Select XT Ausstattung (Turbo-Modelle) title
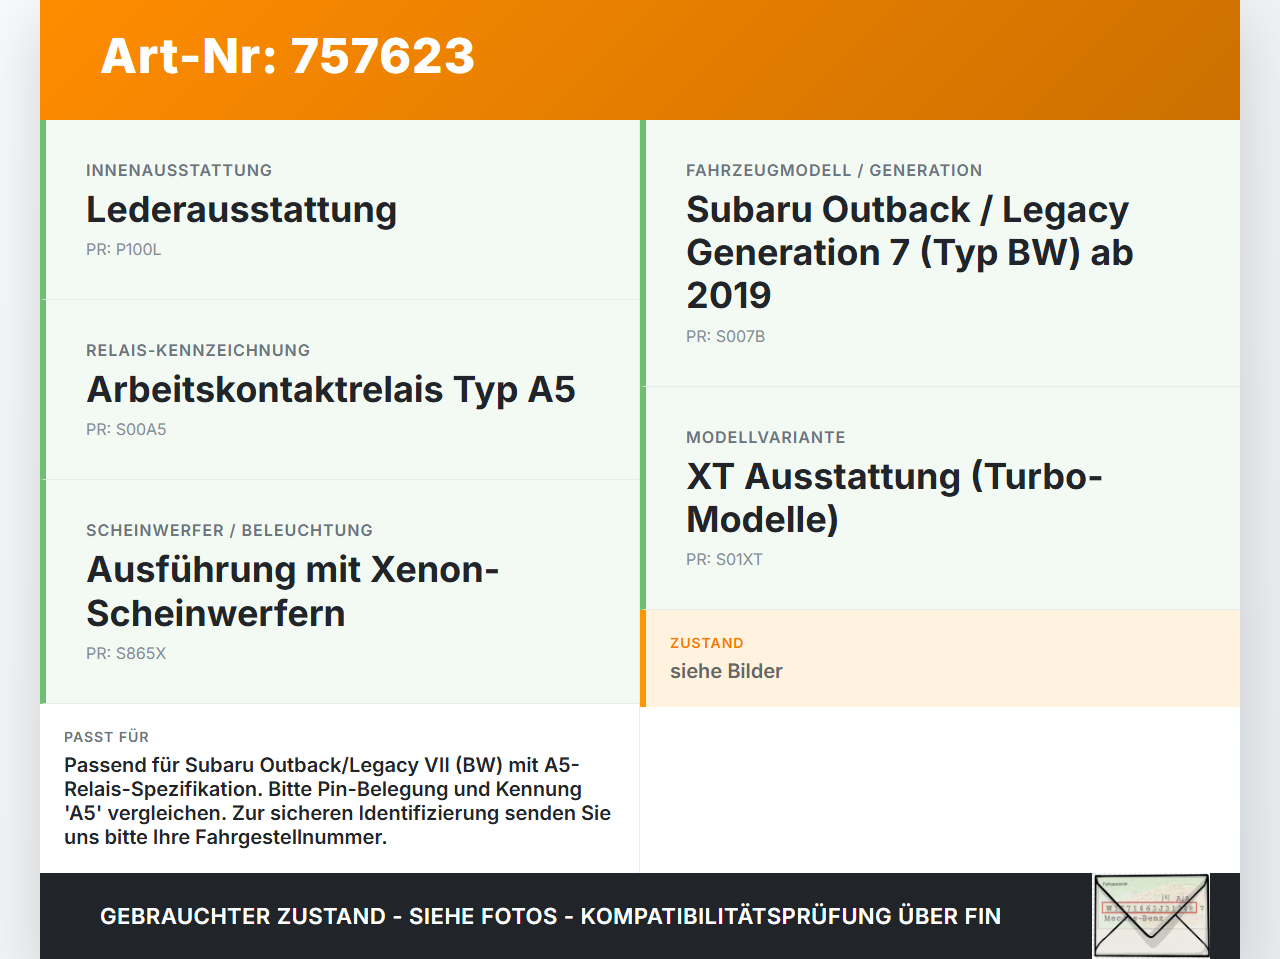 894,498
